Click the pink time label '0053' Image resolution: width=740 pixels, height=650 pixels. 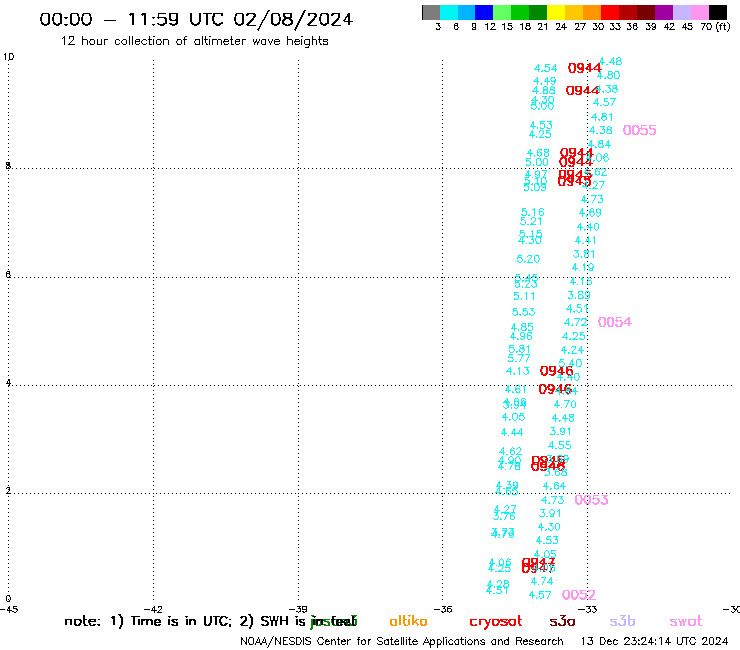tap(591, 500)
